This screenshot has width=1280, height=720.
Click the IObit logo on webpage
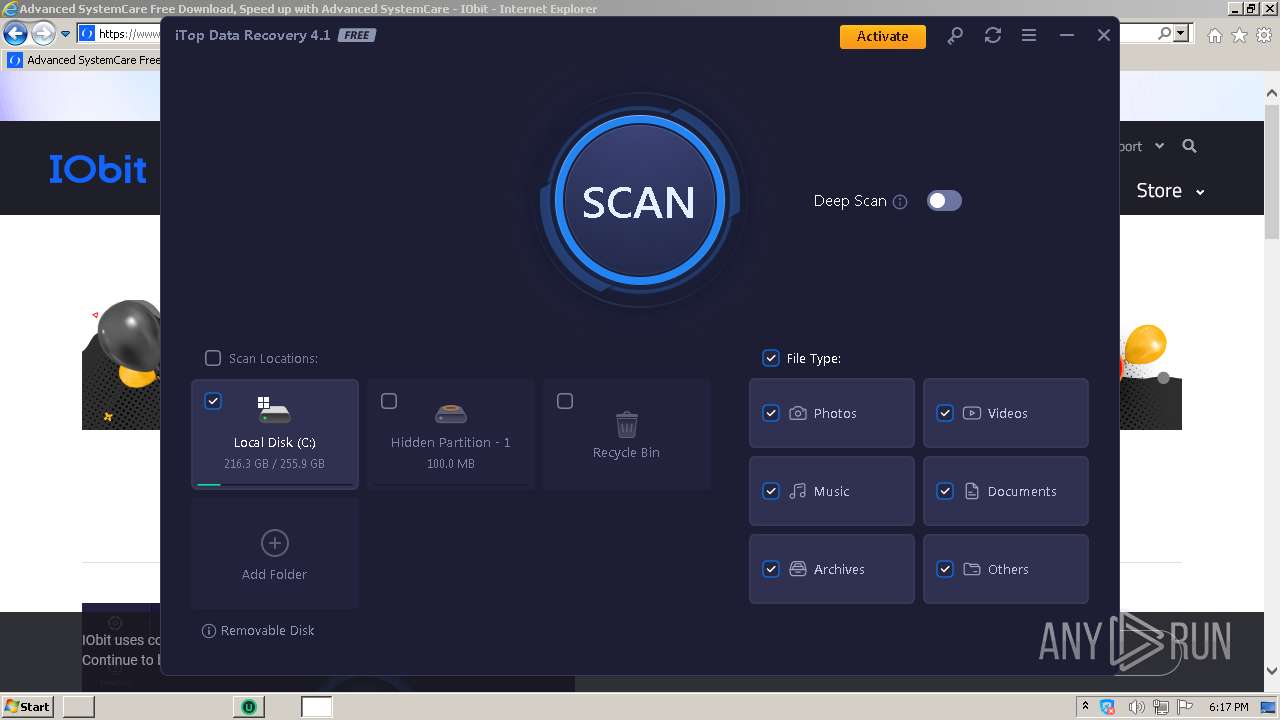click(x=98, y=169)
